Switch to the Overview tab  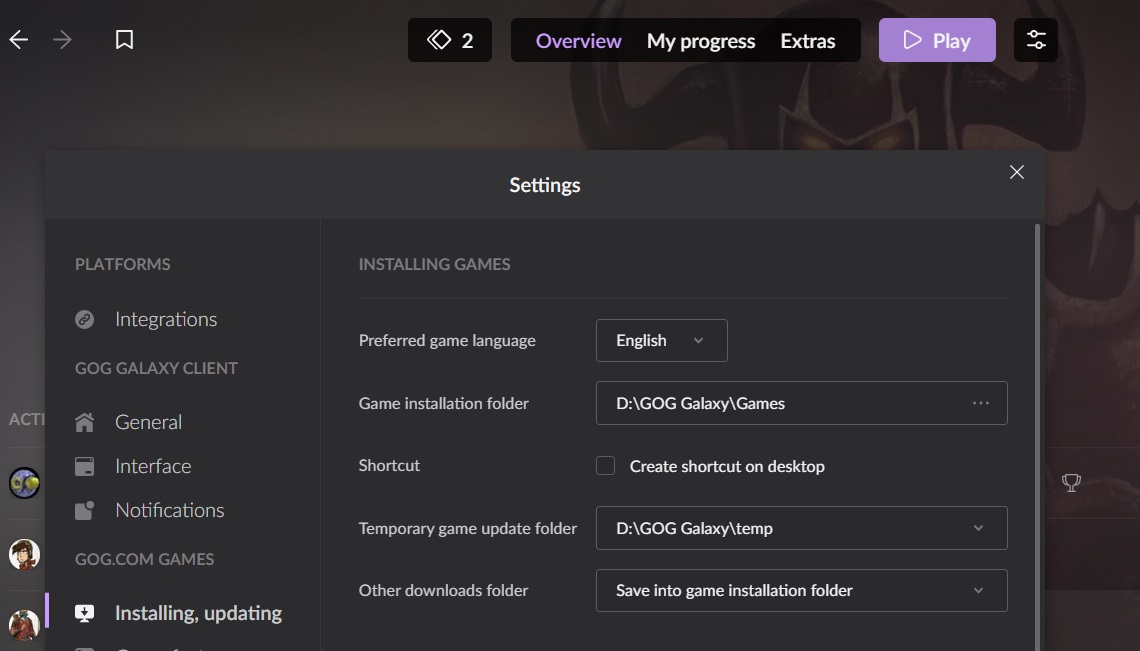coord(579,41)
